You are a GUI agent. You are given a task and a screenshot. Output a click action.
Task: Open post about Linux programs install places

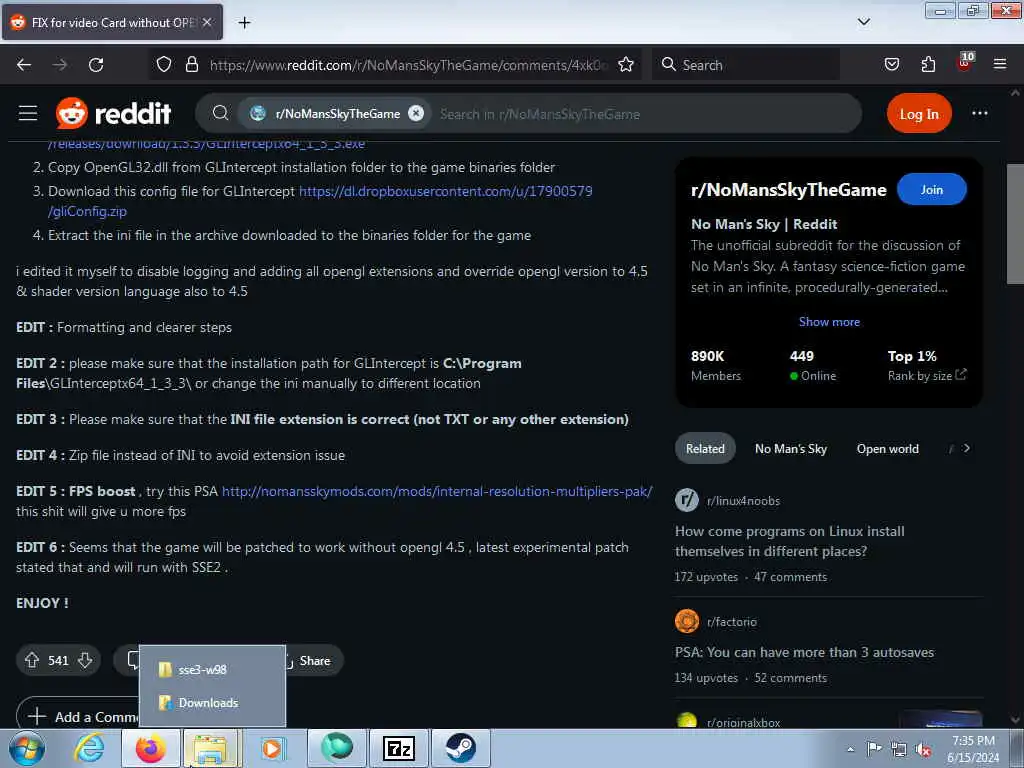(790, 541)
